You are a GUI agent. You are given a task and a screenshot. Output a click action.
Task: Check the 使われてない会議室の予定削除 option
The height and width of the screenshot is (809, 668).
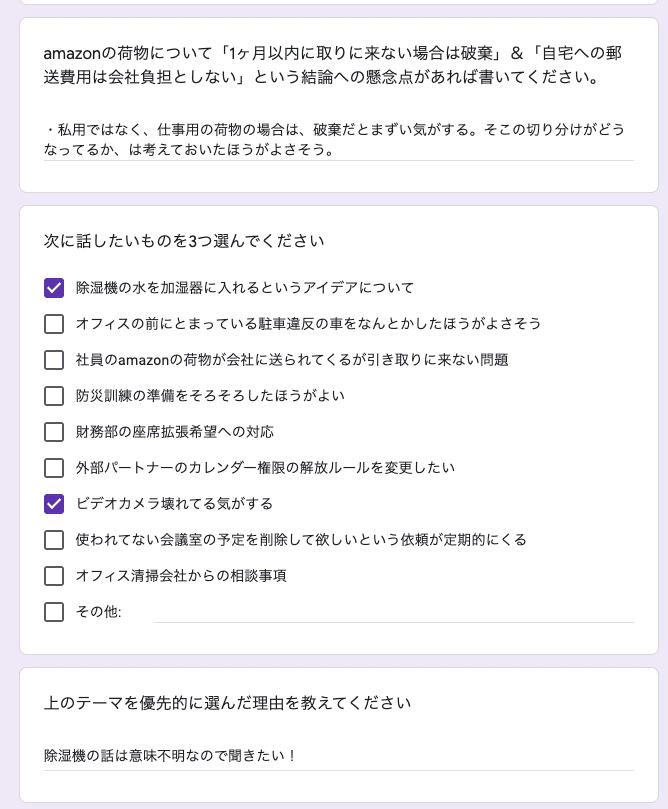tap(54, 539)
